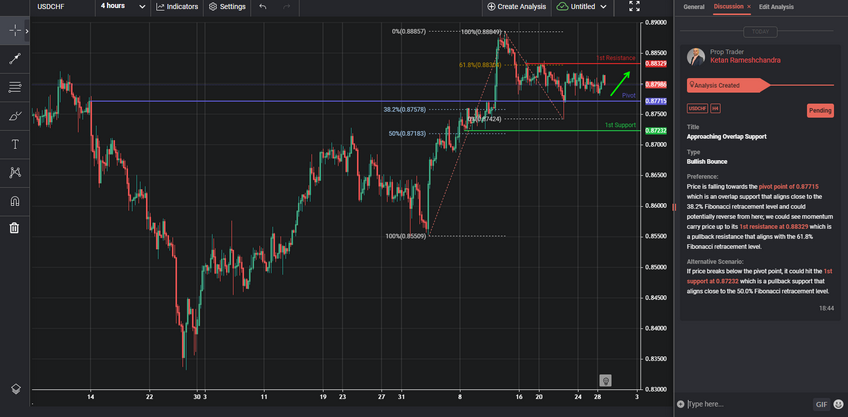
Task: Switch to the General tab
Action: point(694,6)
